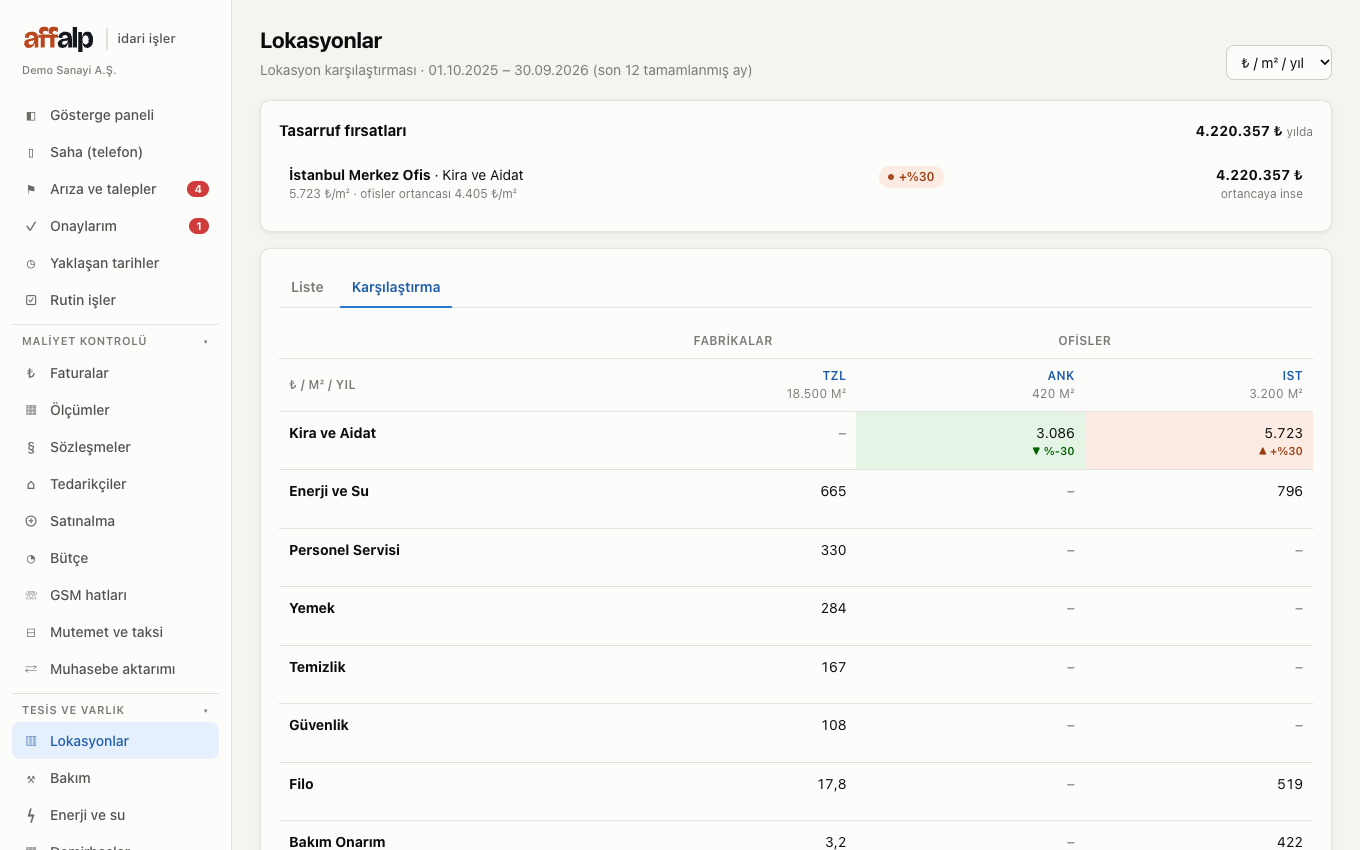Screen dimensions: 1360x850
Task: Open the ₺ / m² / yıl unit dropdown
Action: tap(1279, 62)
